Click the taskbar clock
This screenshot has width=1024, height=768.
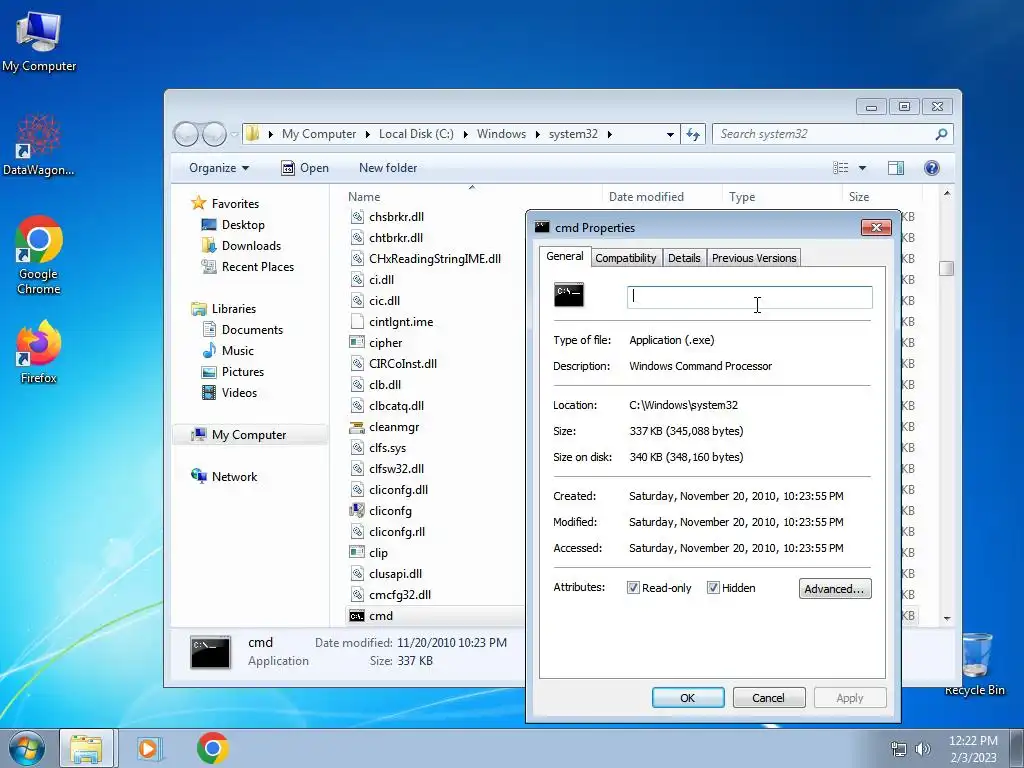[973, 748]
